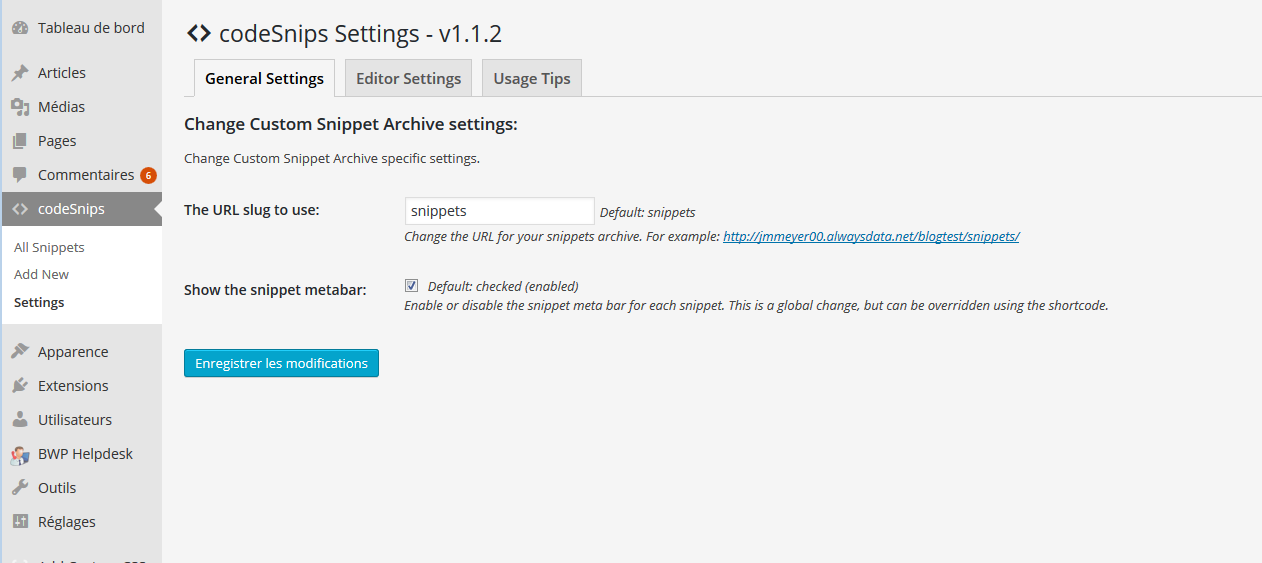Open the Apparence menu label

(x=73, y=352)
